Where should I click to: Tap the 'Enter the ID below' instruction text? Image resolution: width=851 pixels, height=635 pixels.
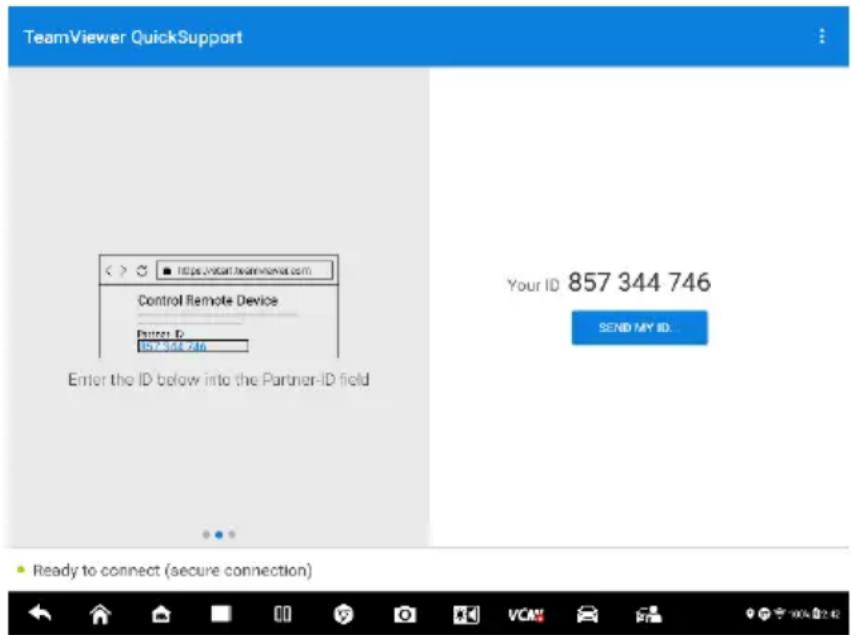pos(219,379)
